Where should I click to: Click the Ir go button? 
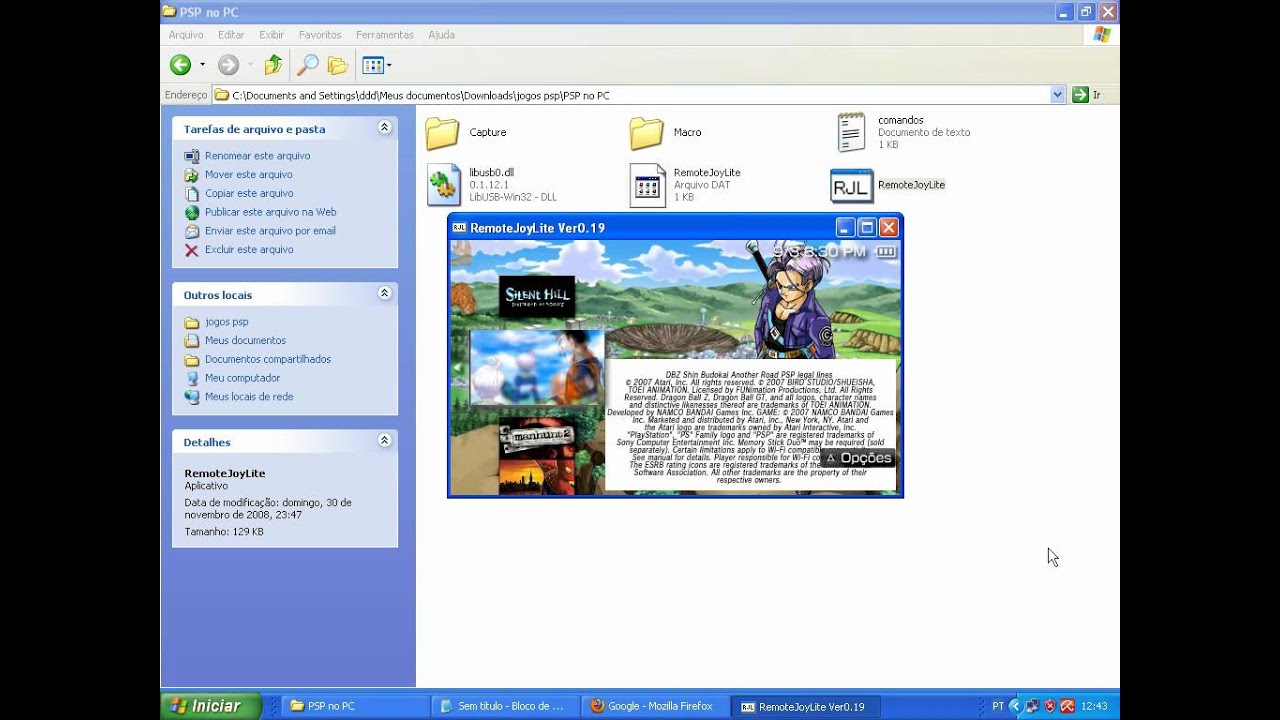(x=1087, y=95)
